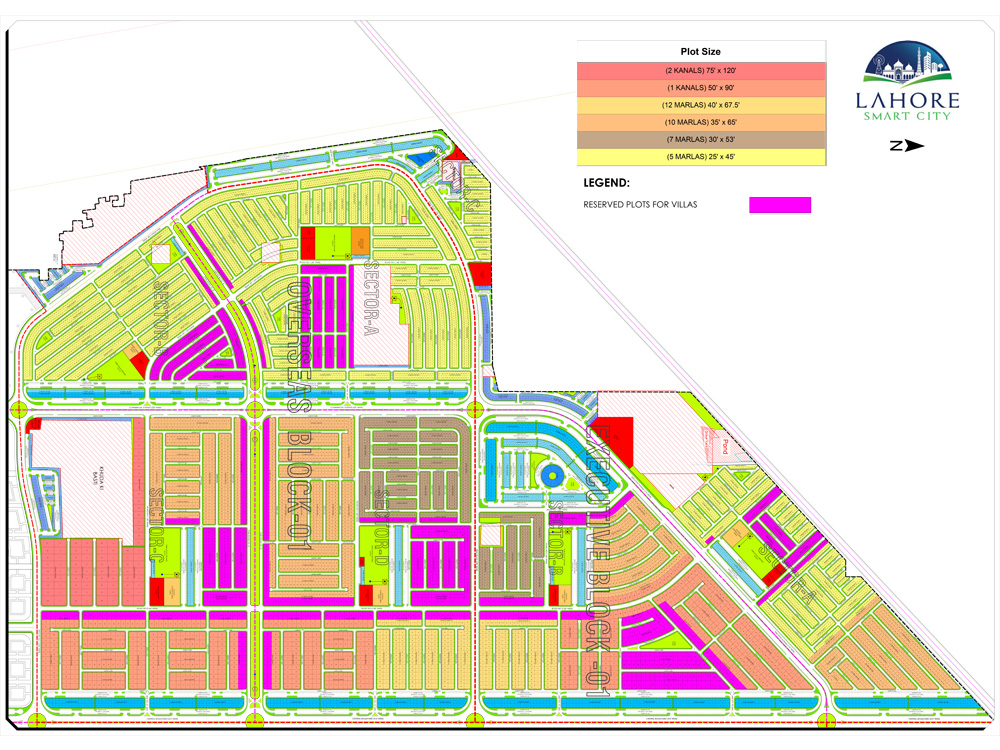1000x750 pixels.
Task: Click the large red plot near Executive Block
Action: pos(615,440)
